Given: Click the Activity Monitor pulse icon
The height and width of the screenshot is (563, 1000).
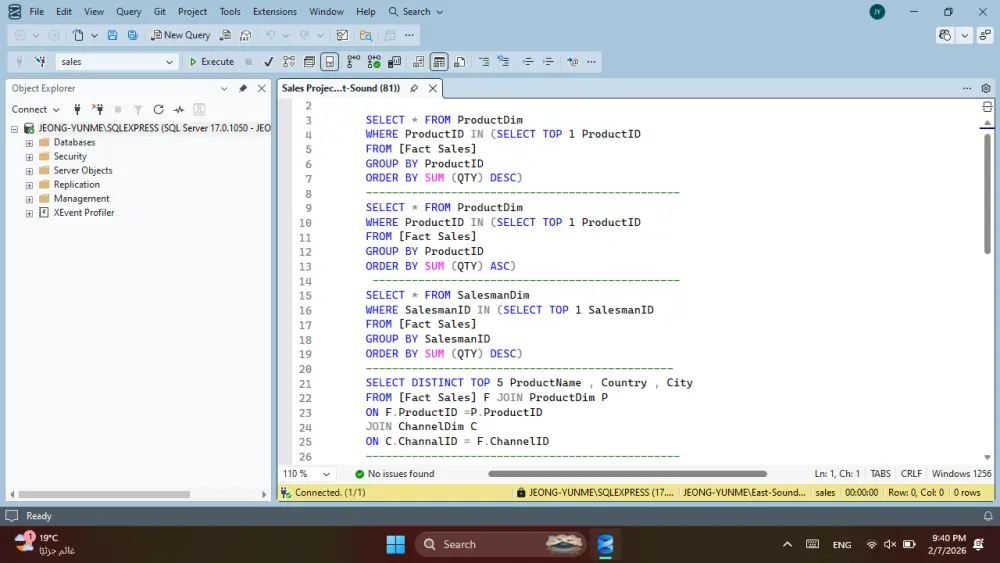Looking at the screenshot, I should pos(179,109).
